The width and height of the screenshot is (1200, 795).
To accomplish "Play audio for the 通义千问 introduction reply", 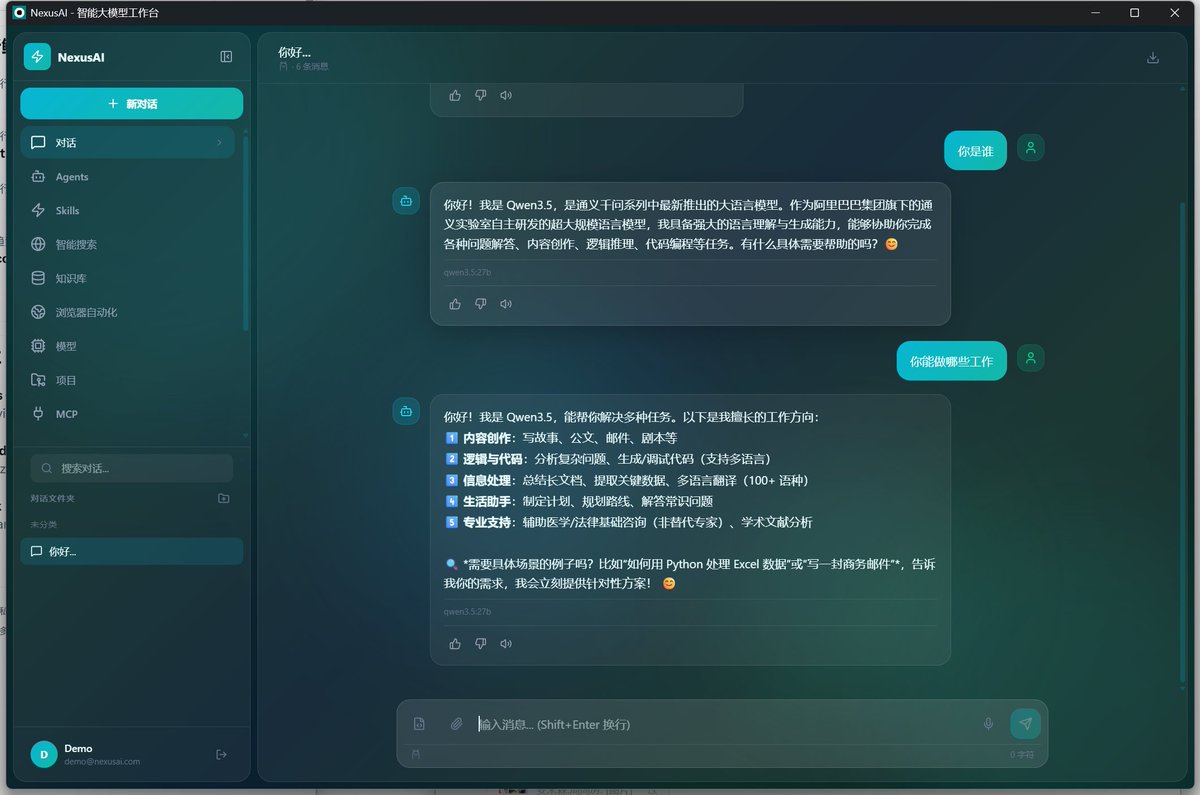I will pos(506,304).
